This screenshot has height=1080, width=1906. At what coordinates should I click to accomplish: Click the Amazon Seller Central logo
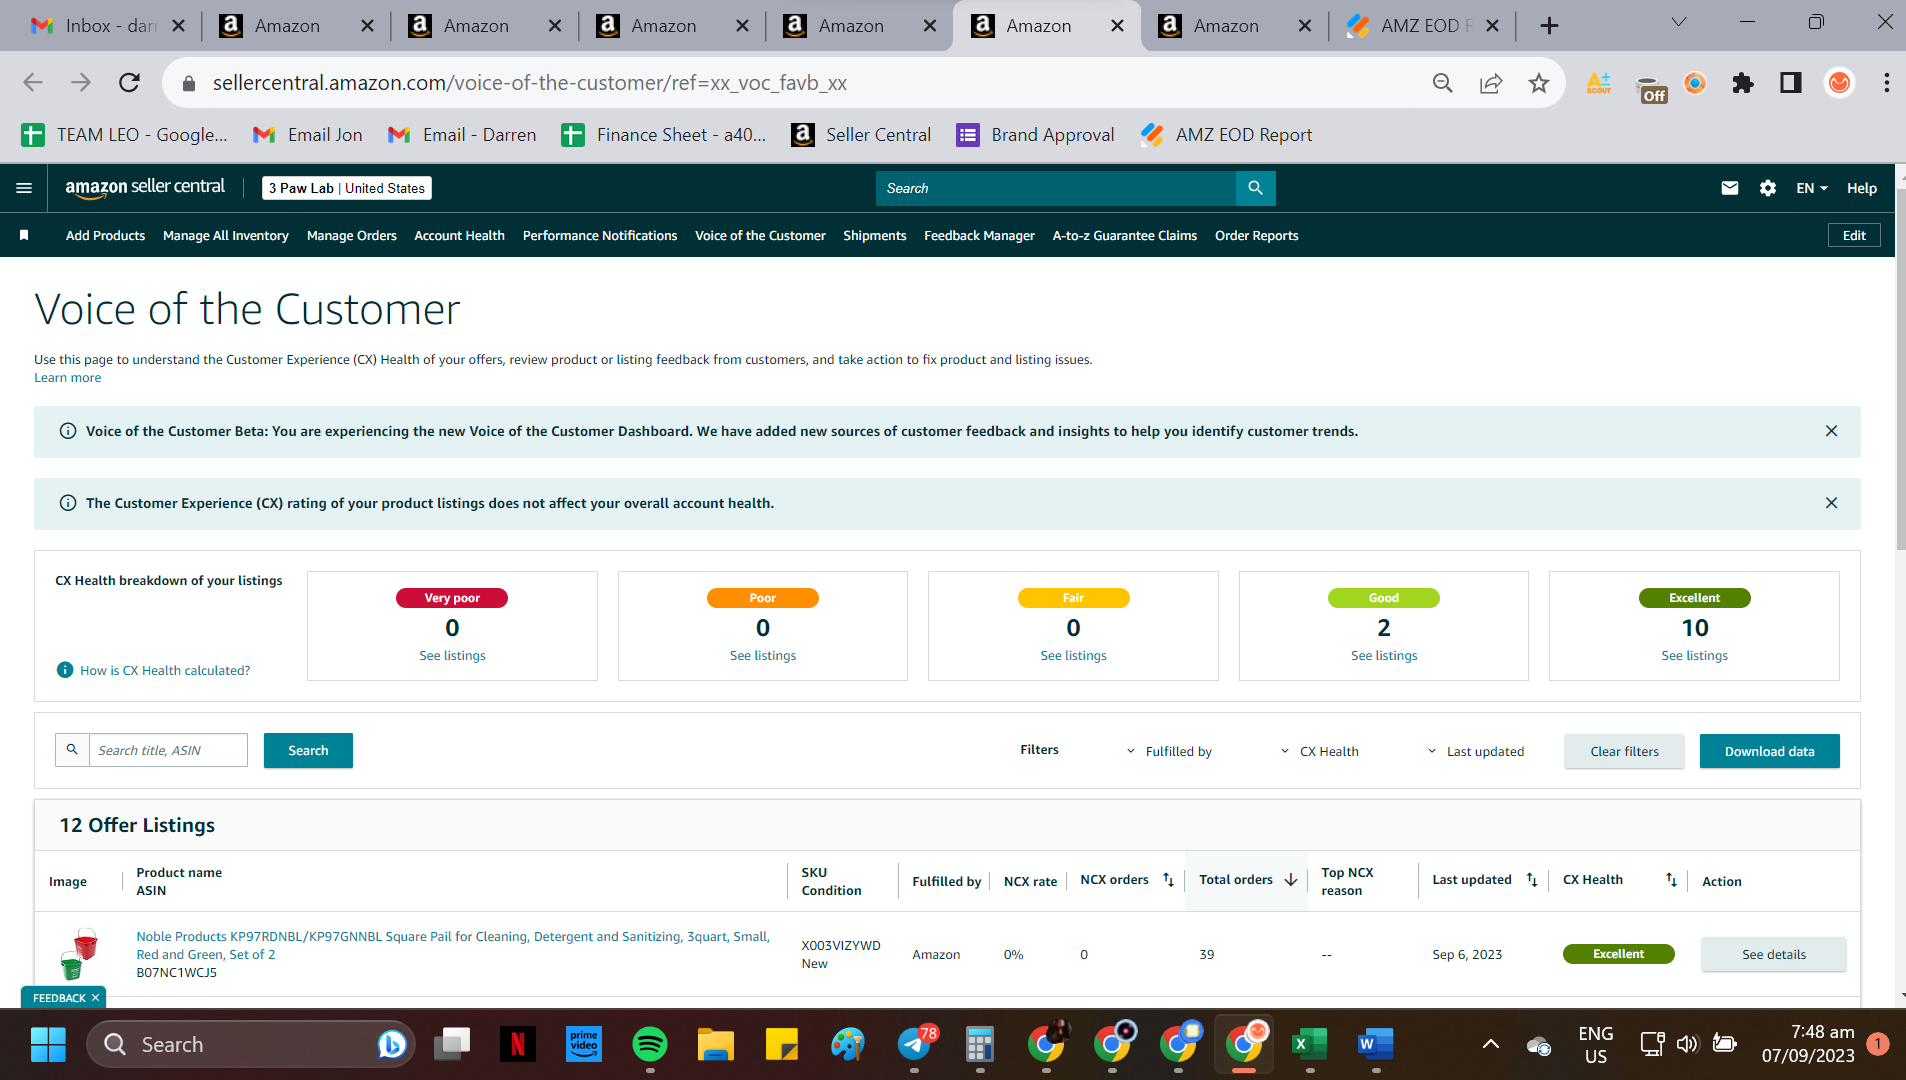pyautogui.click(x=145, y=188)
